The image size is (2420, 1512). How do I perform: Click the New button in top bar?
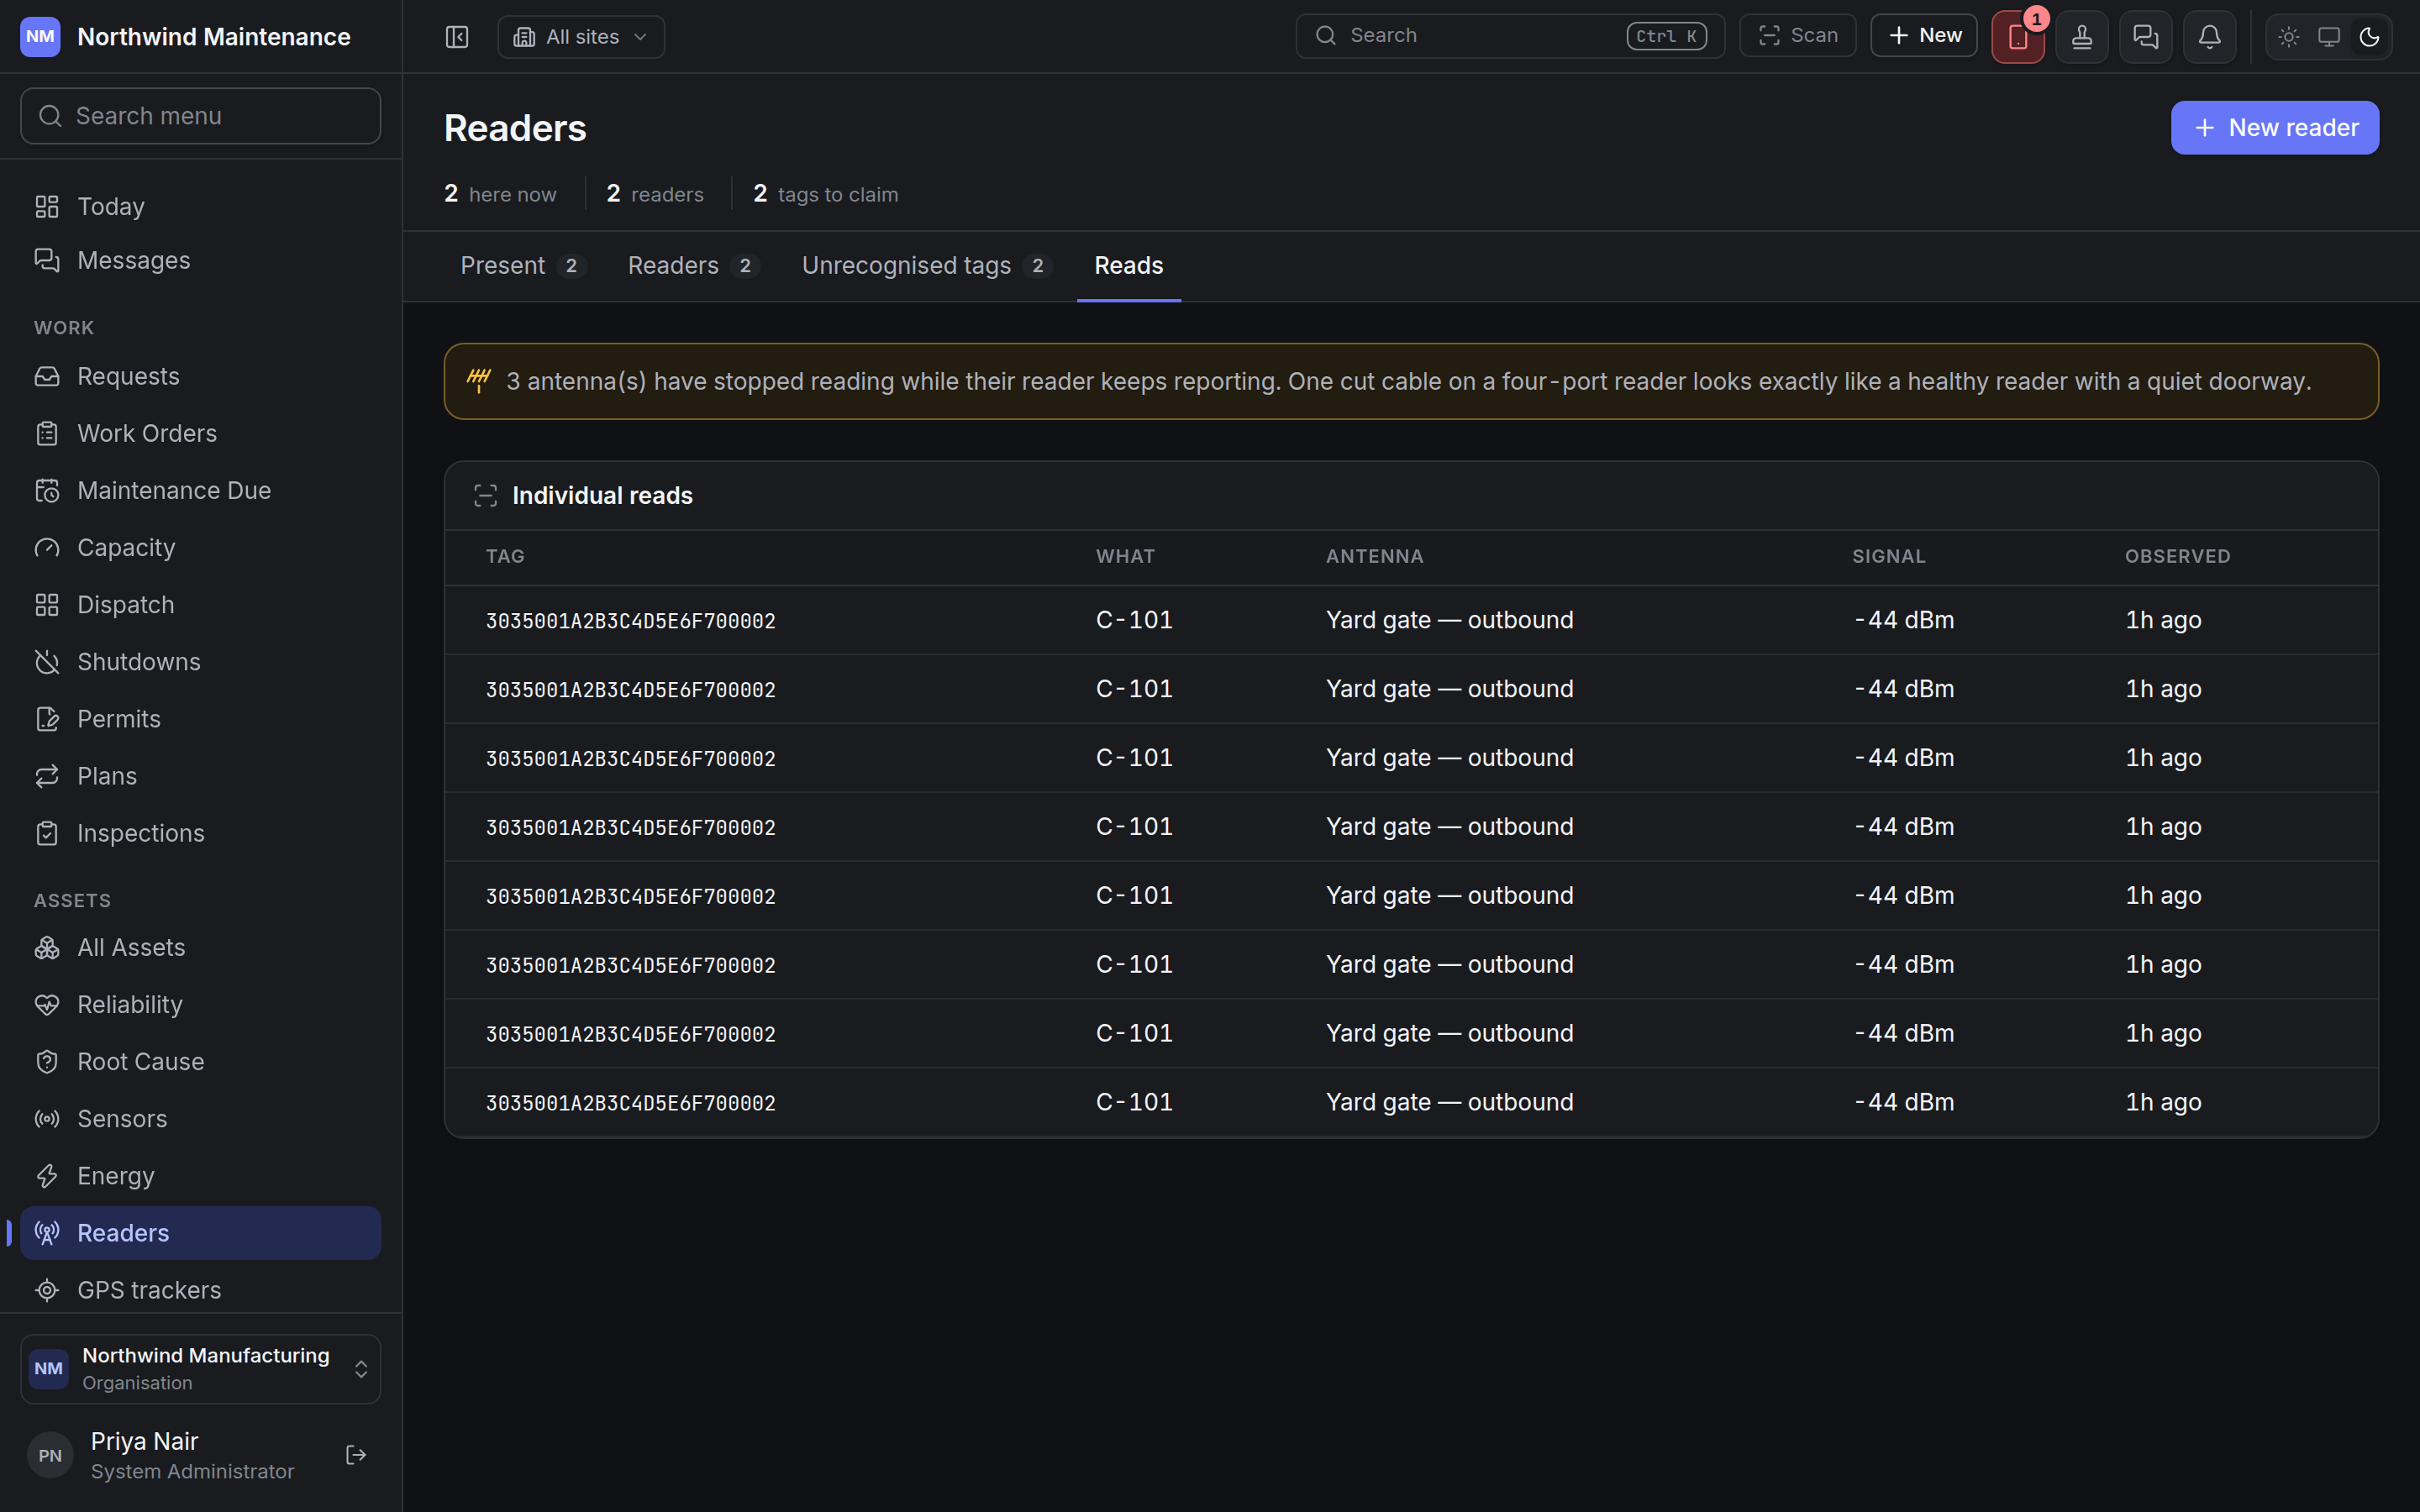(x=1924, y=36)
